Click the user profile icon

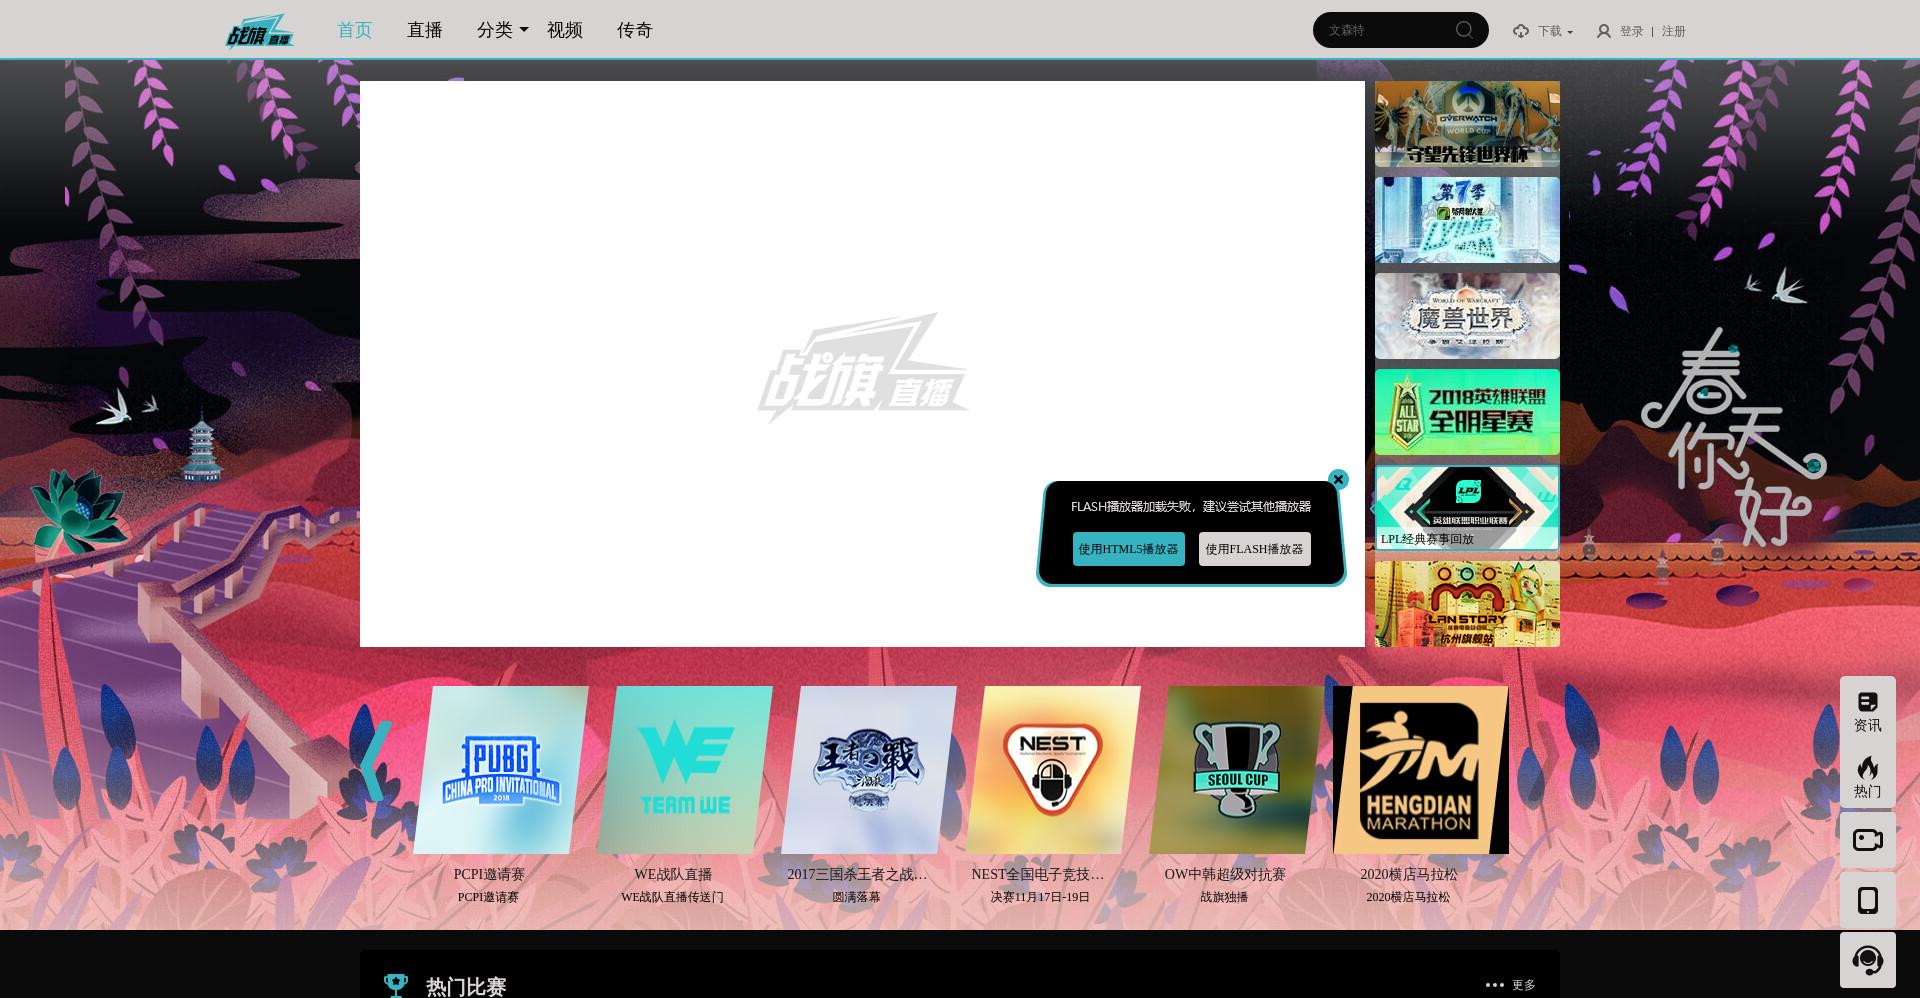[x=1604, y=31]
